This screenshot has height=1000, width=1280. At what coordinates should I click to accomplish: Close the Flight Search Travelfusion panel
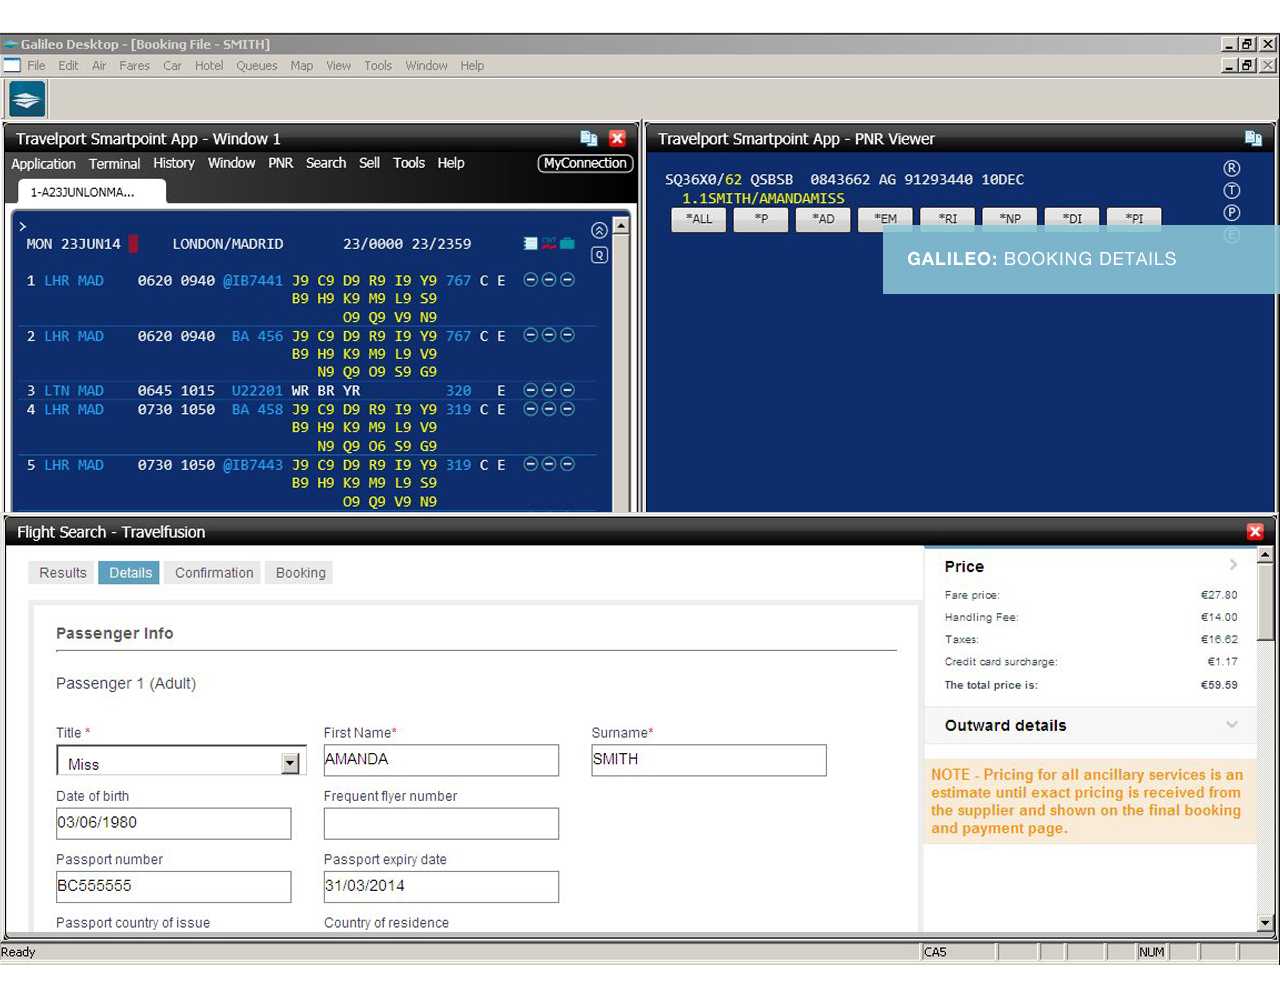1255,531
